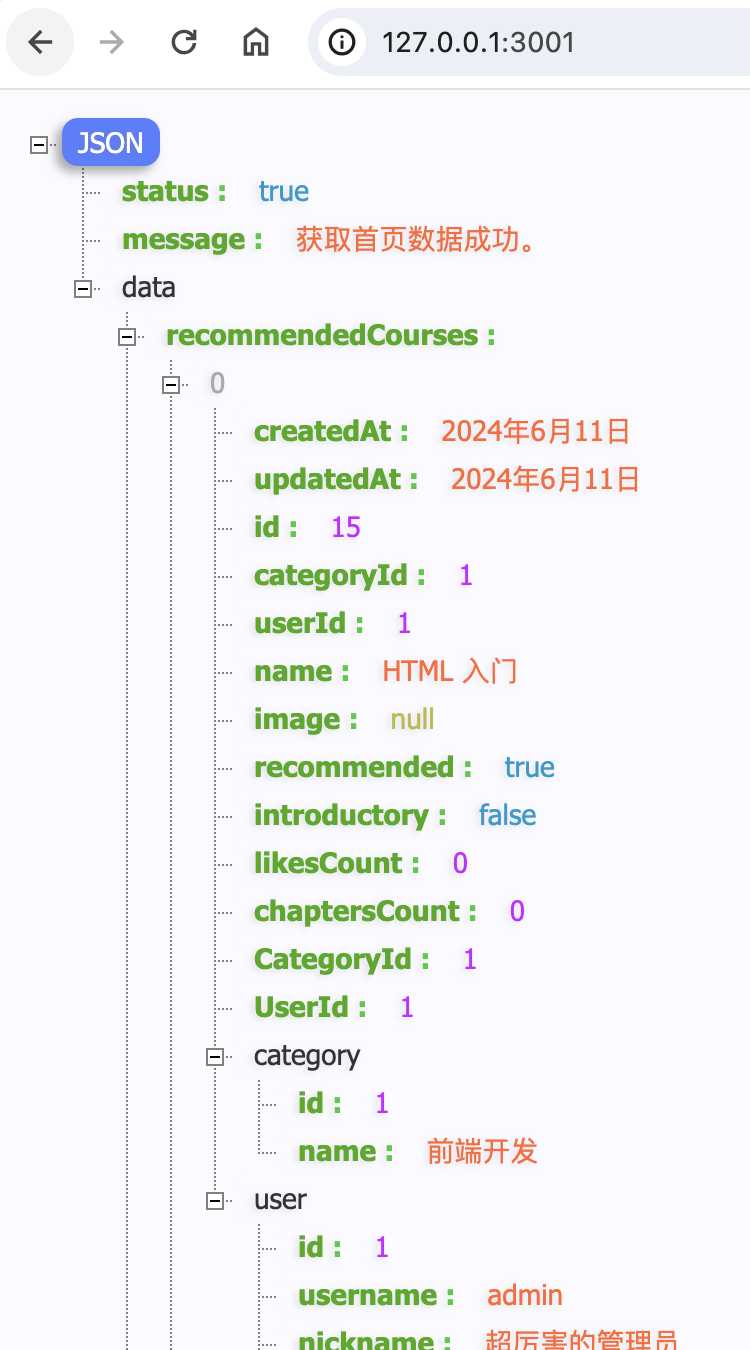Click the browser back arrow button
Viewport: 750px width, 1350px height.
40,42
